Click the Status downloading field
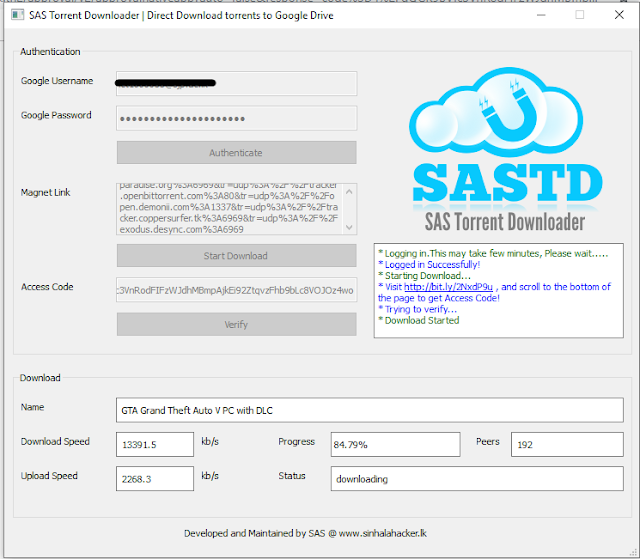 click(x=477, y=479)
